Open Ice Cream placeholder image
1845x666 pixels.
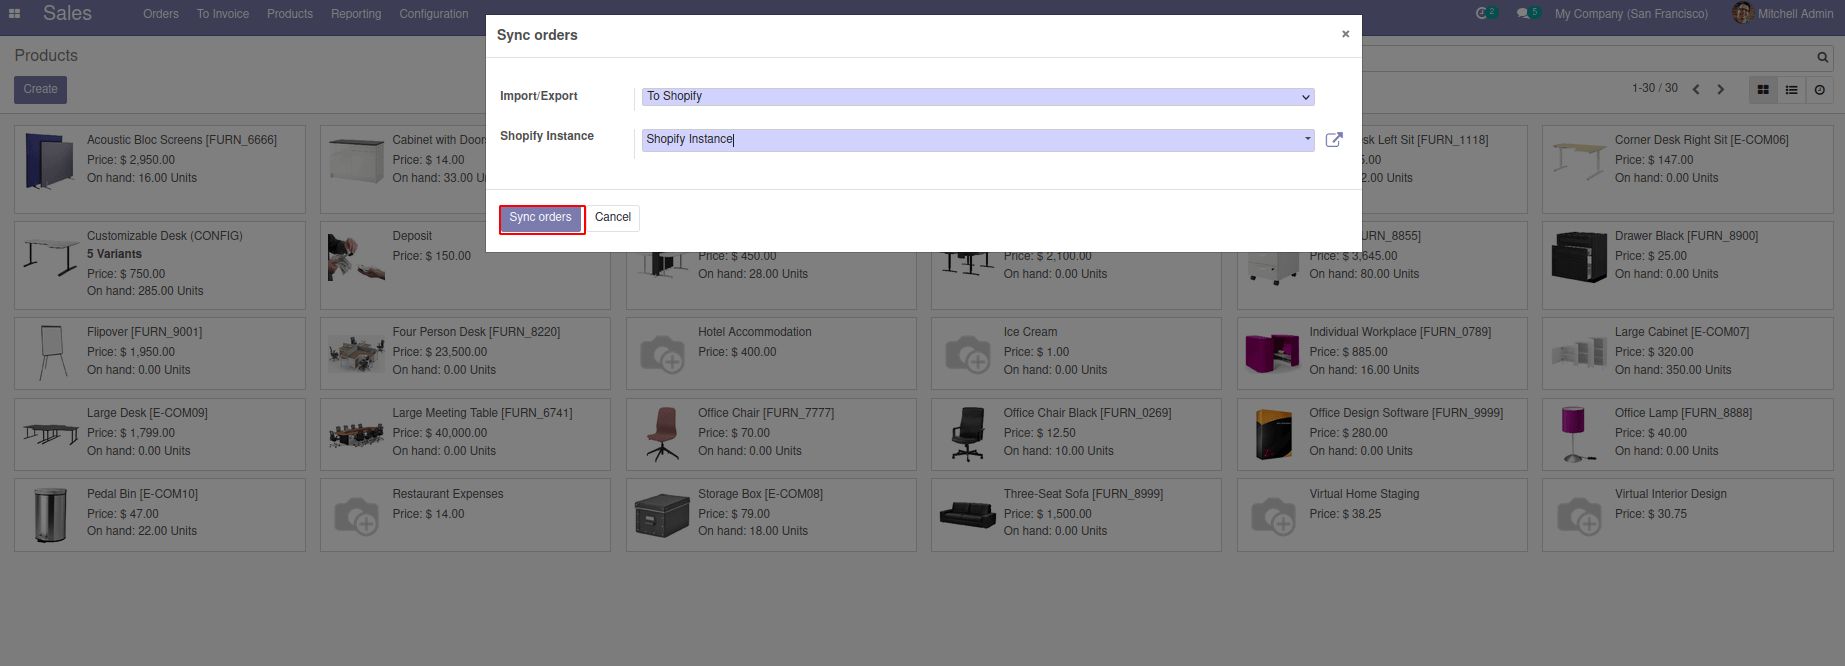pos(968,354)
